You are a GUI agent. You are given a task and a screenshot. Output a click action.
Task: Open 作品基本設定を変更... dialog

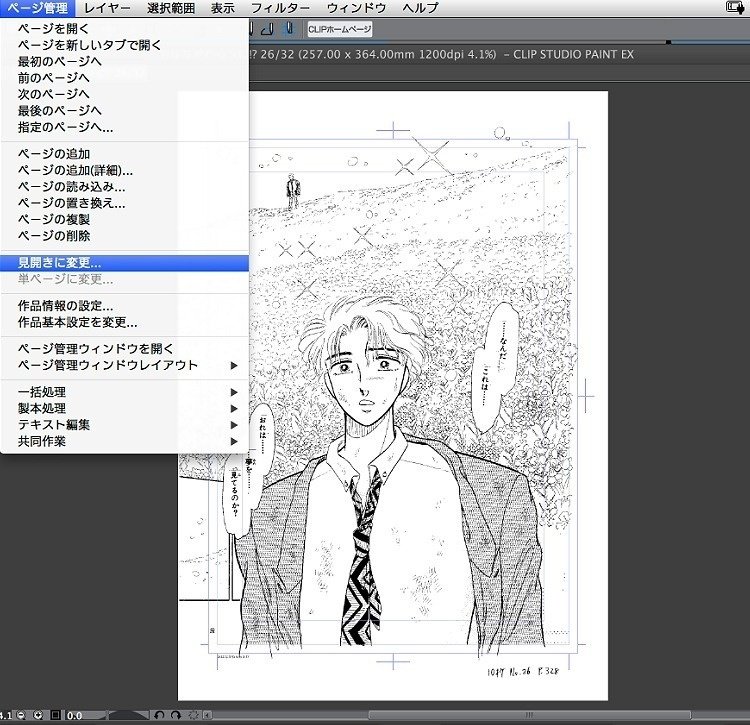124,322
